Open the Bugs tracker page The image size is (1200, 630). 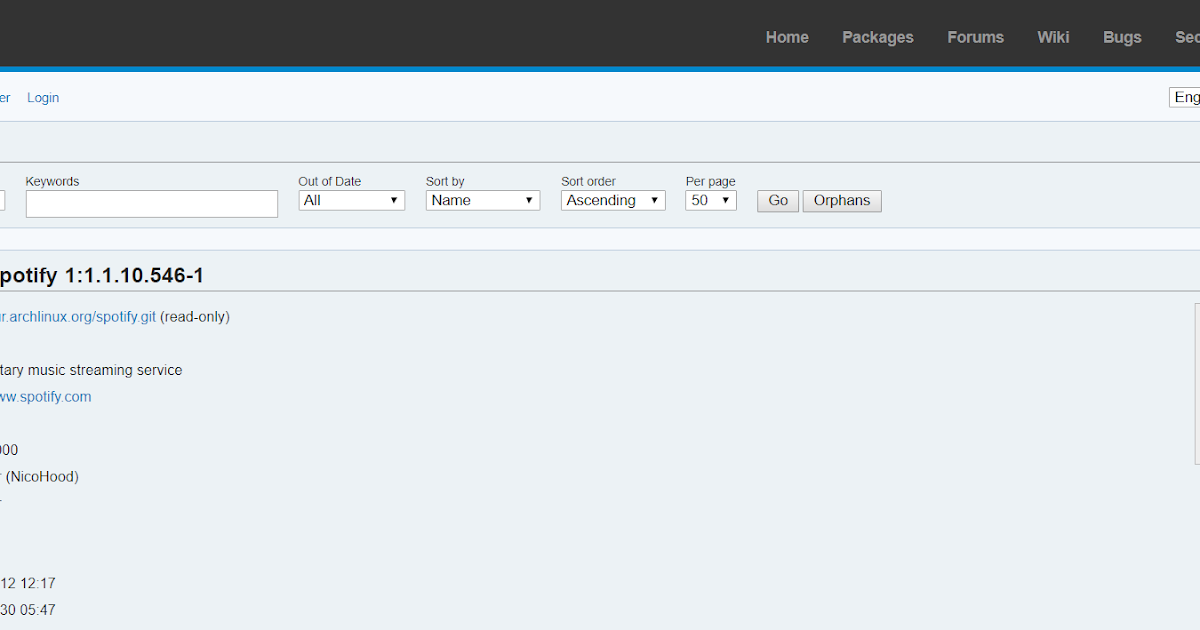1121,37
